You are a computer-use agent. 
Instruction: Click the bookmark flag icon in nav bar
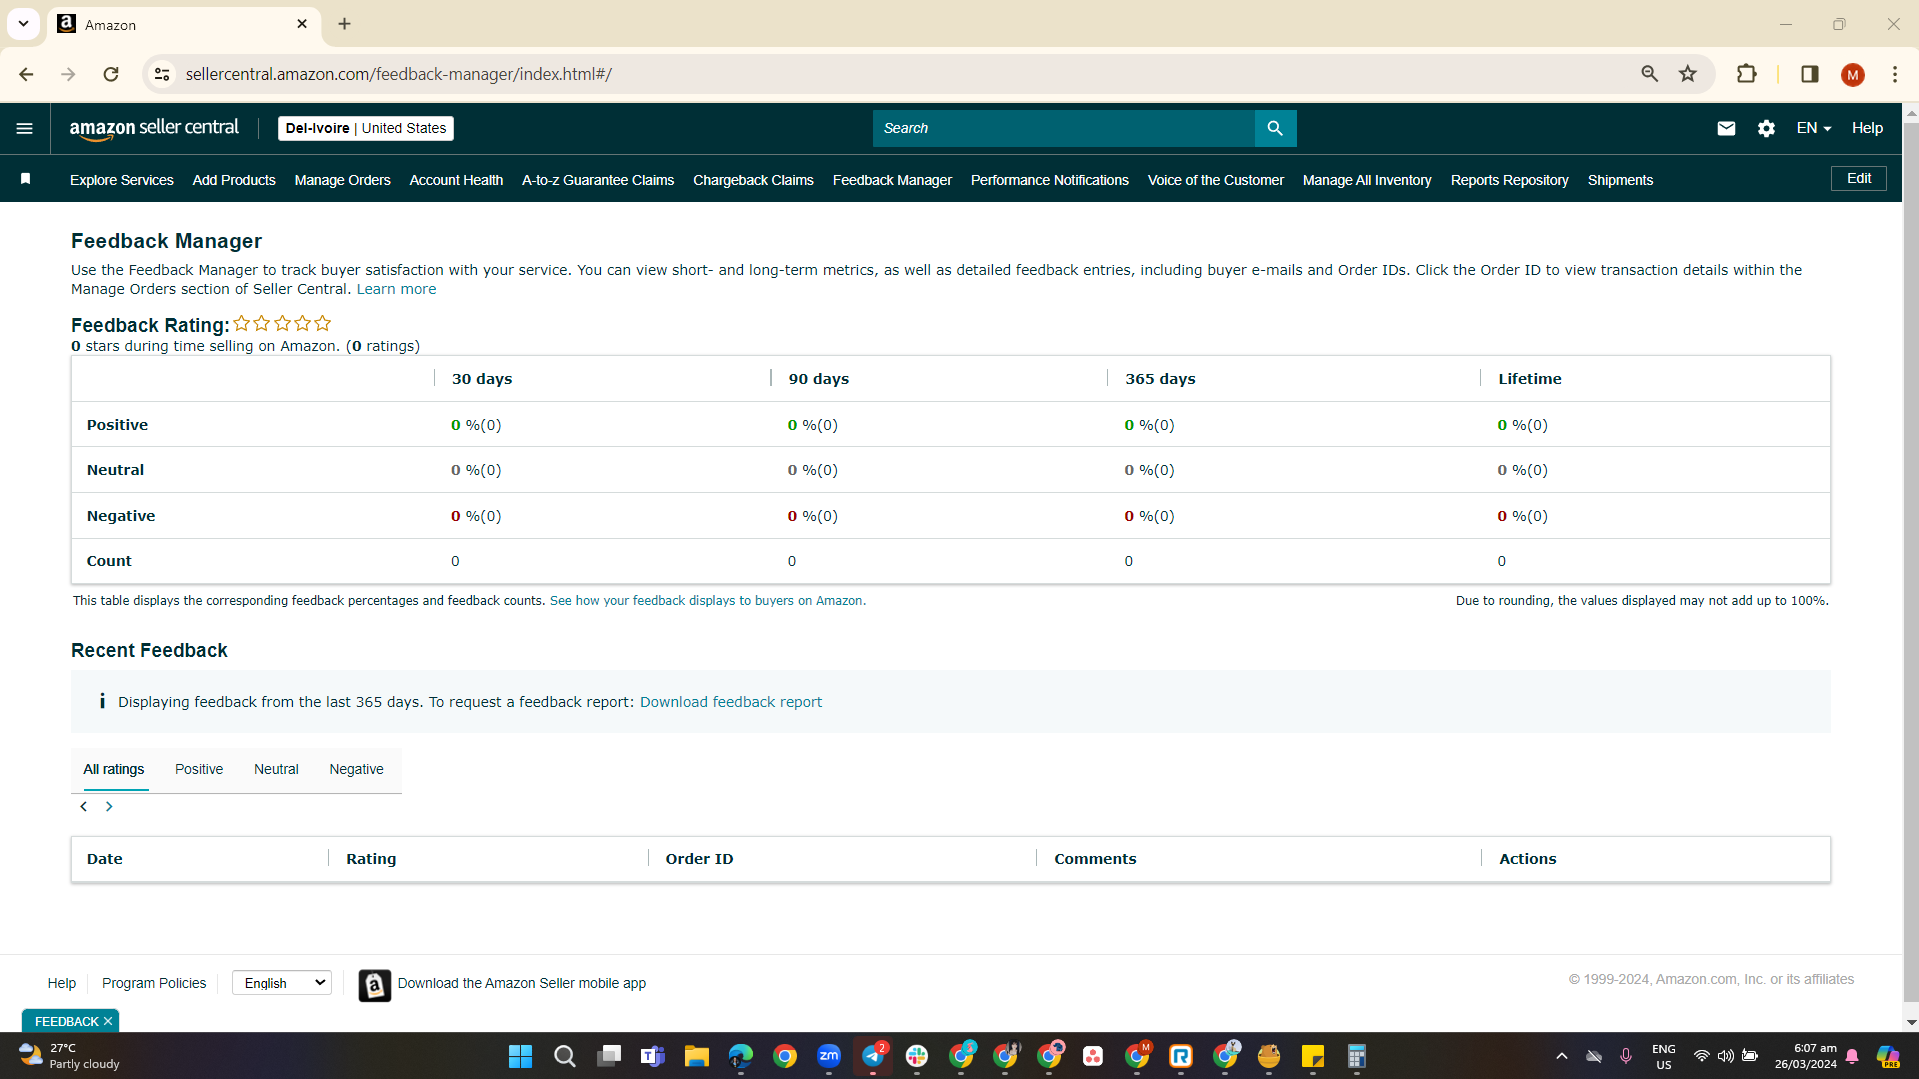pyautogui.click(x=26, y=179)
